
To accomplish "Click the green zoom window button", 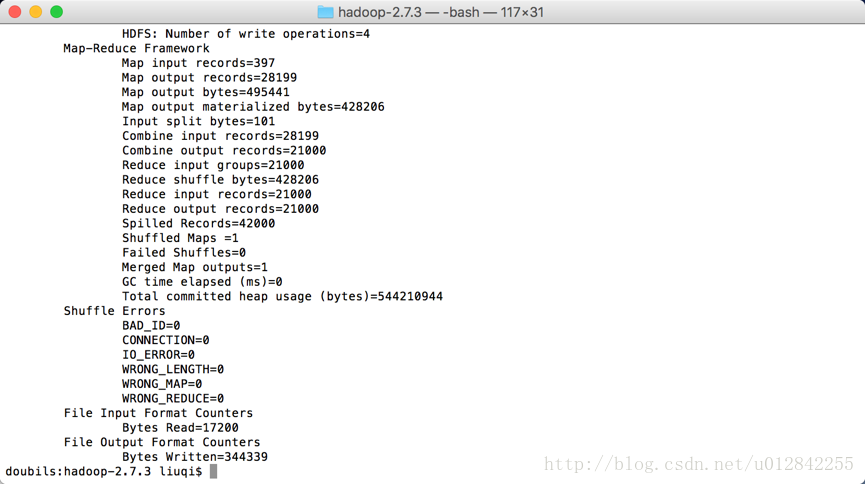I will point(56,12).
